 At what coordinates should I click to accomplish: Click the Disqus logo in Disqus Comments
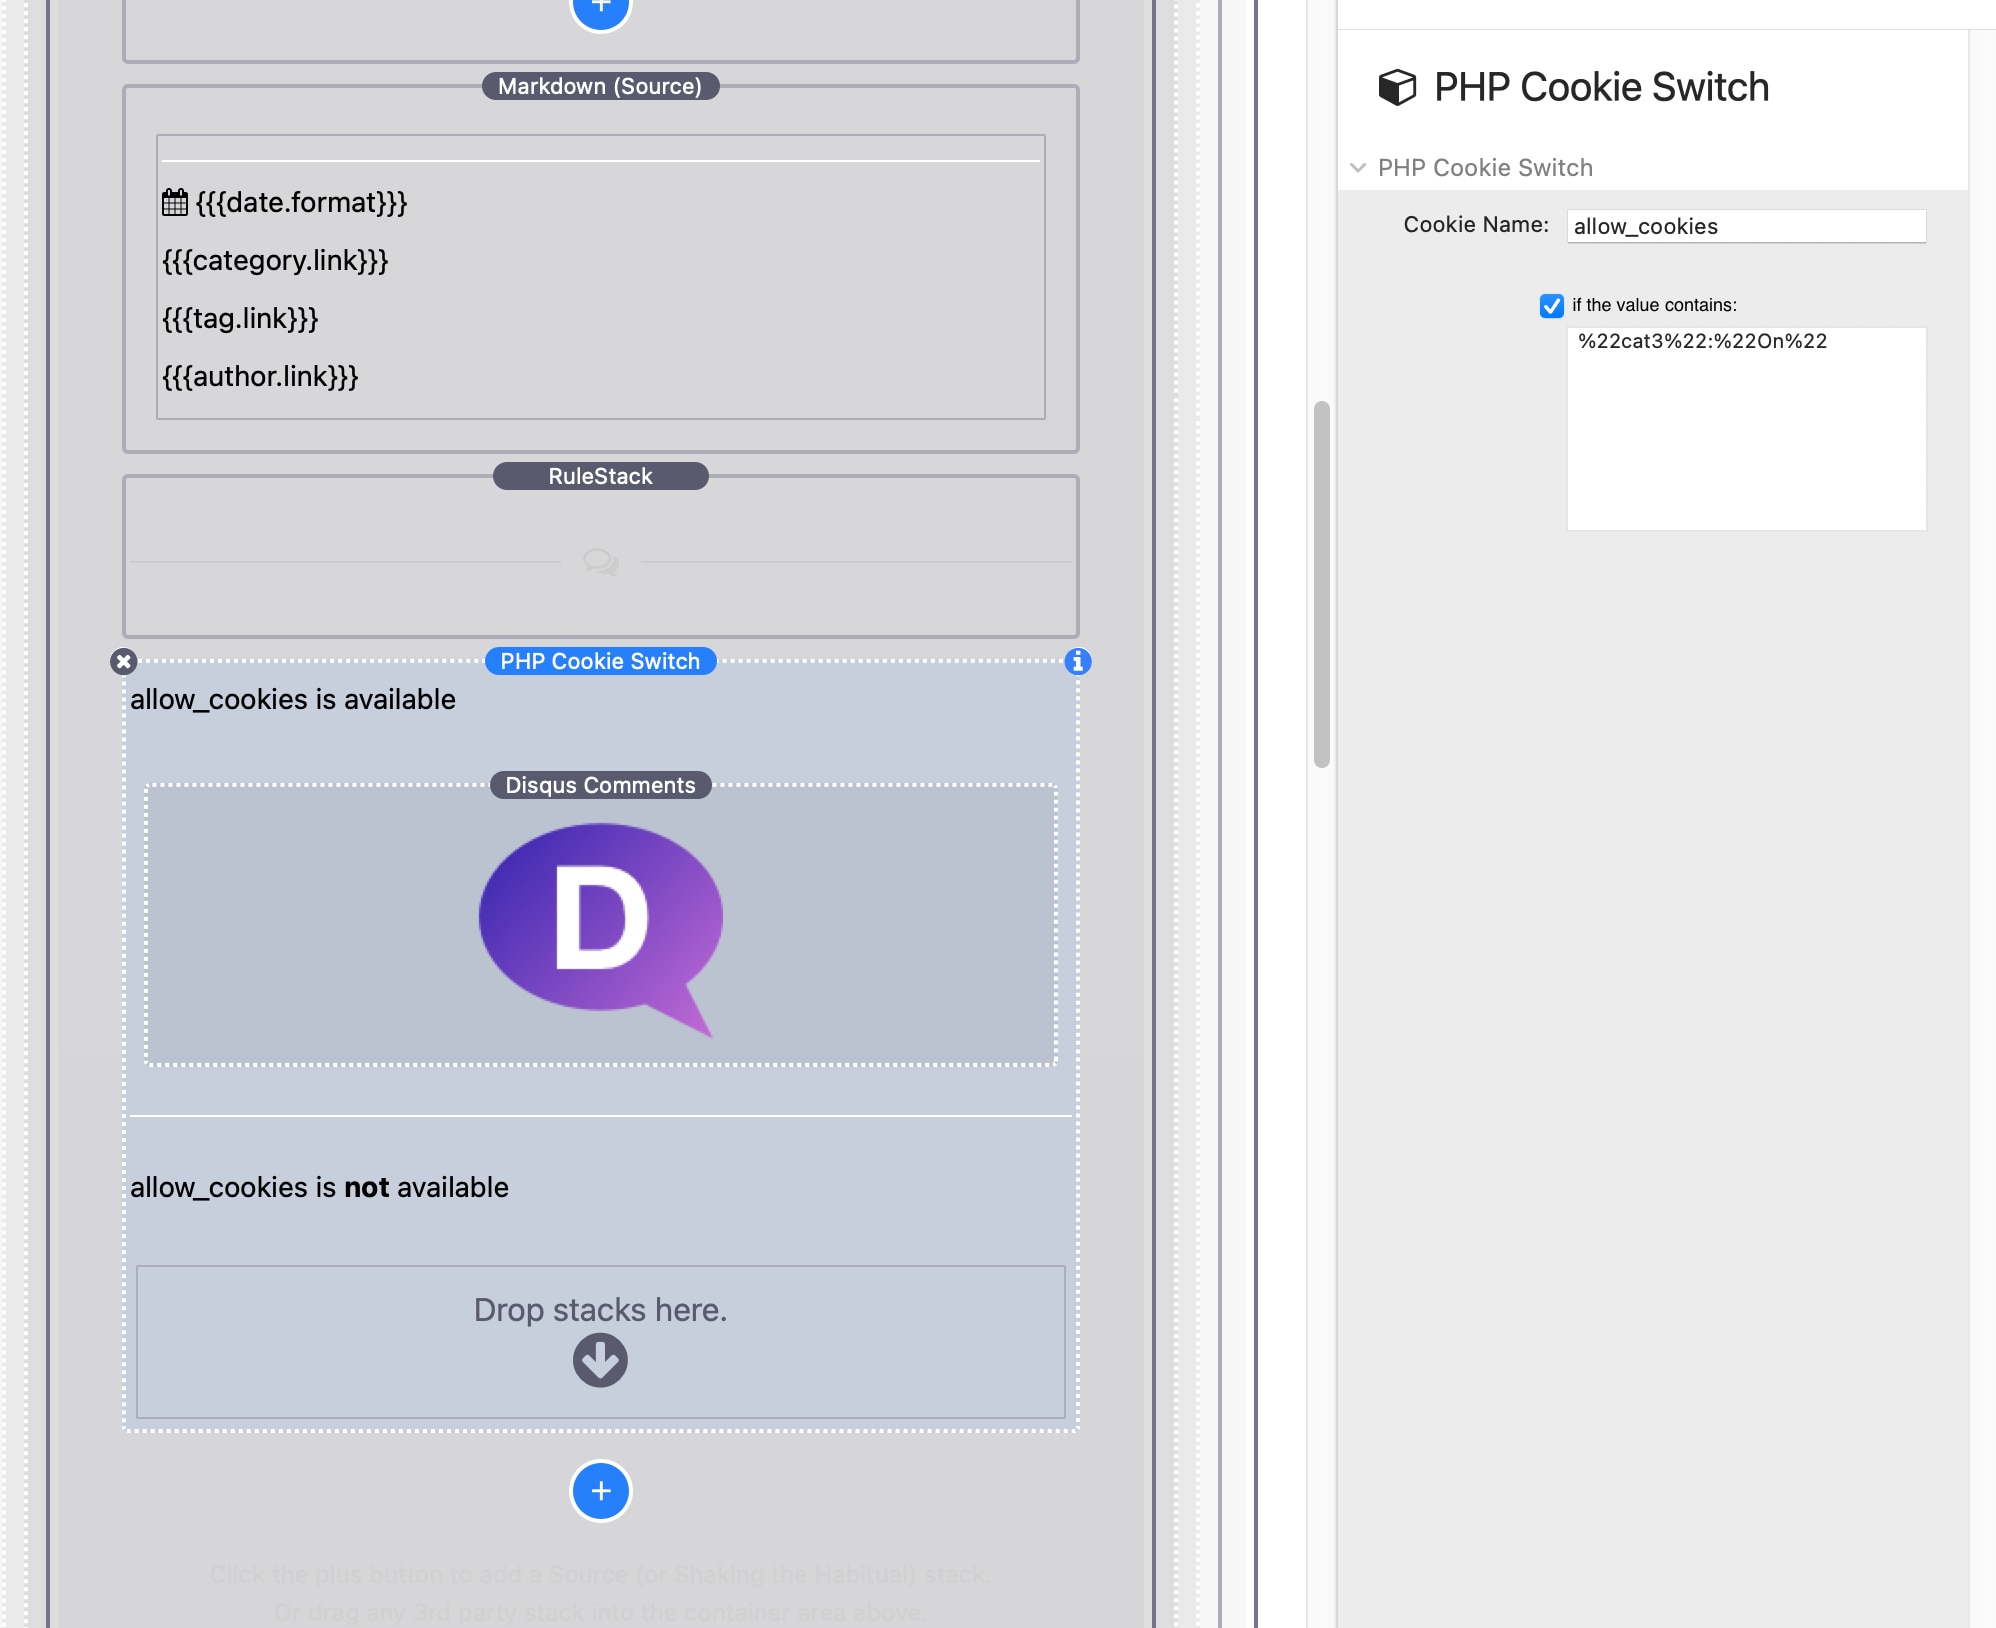pyautogui.click(x=600, y=928)
